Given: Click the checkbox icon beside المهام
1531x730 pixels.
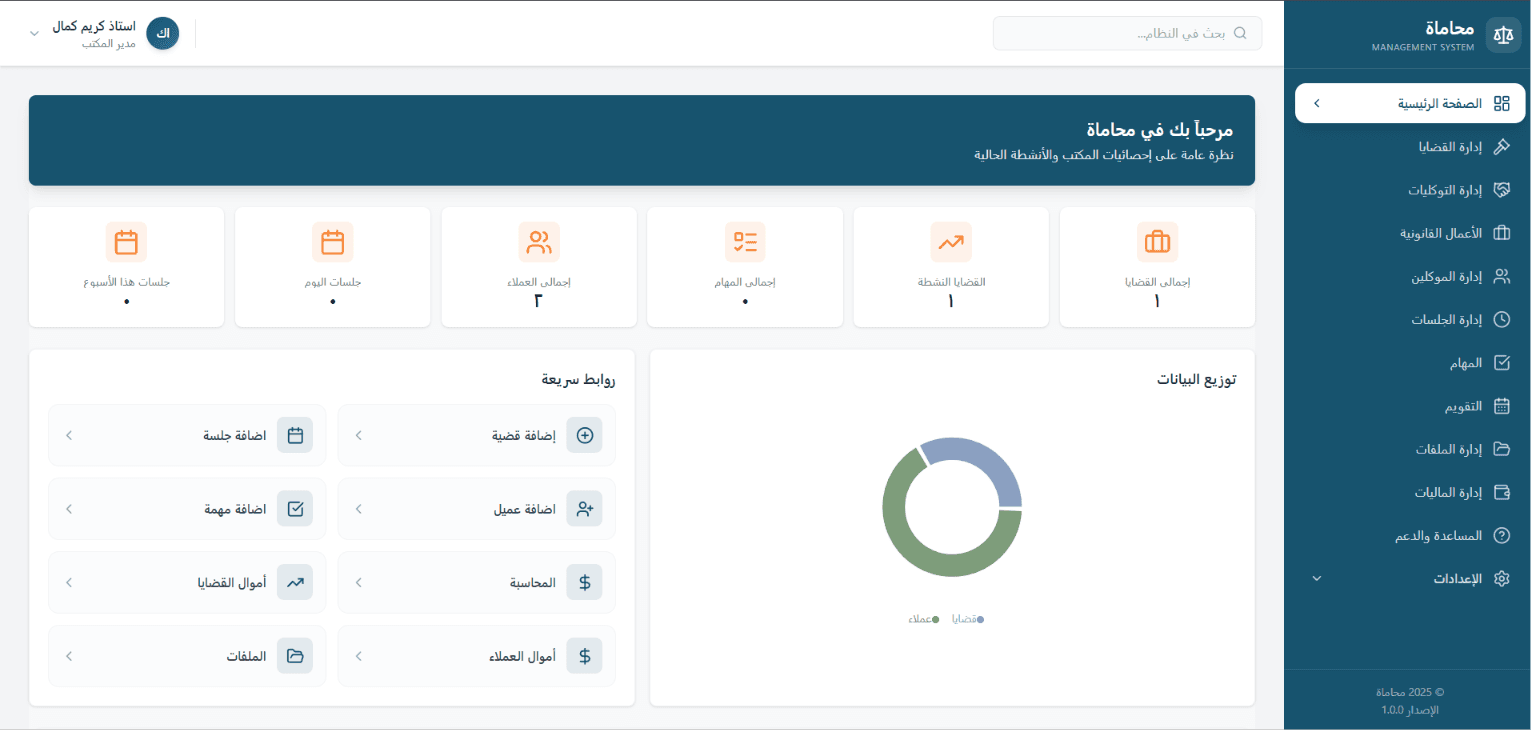Looking at the screenshot, I should coord(1501,363).
